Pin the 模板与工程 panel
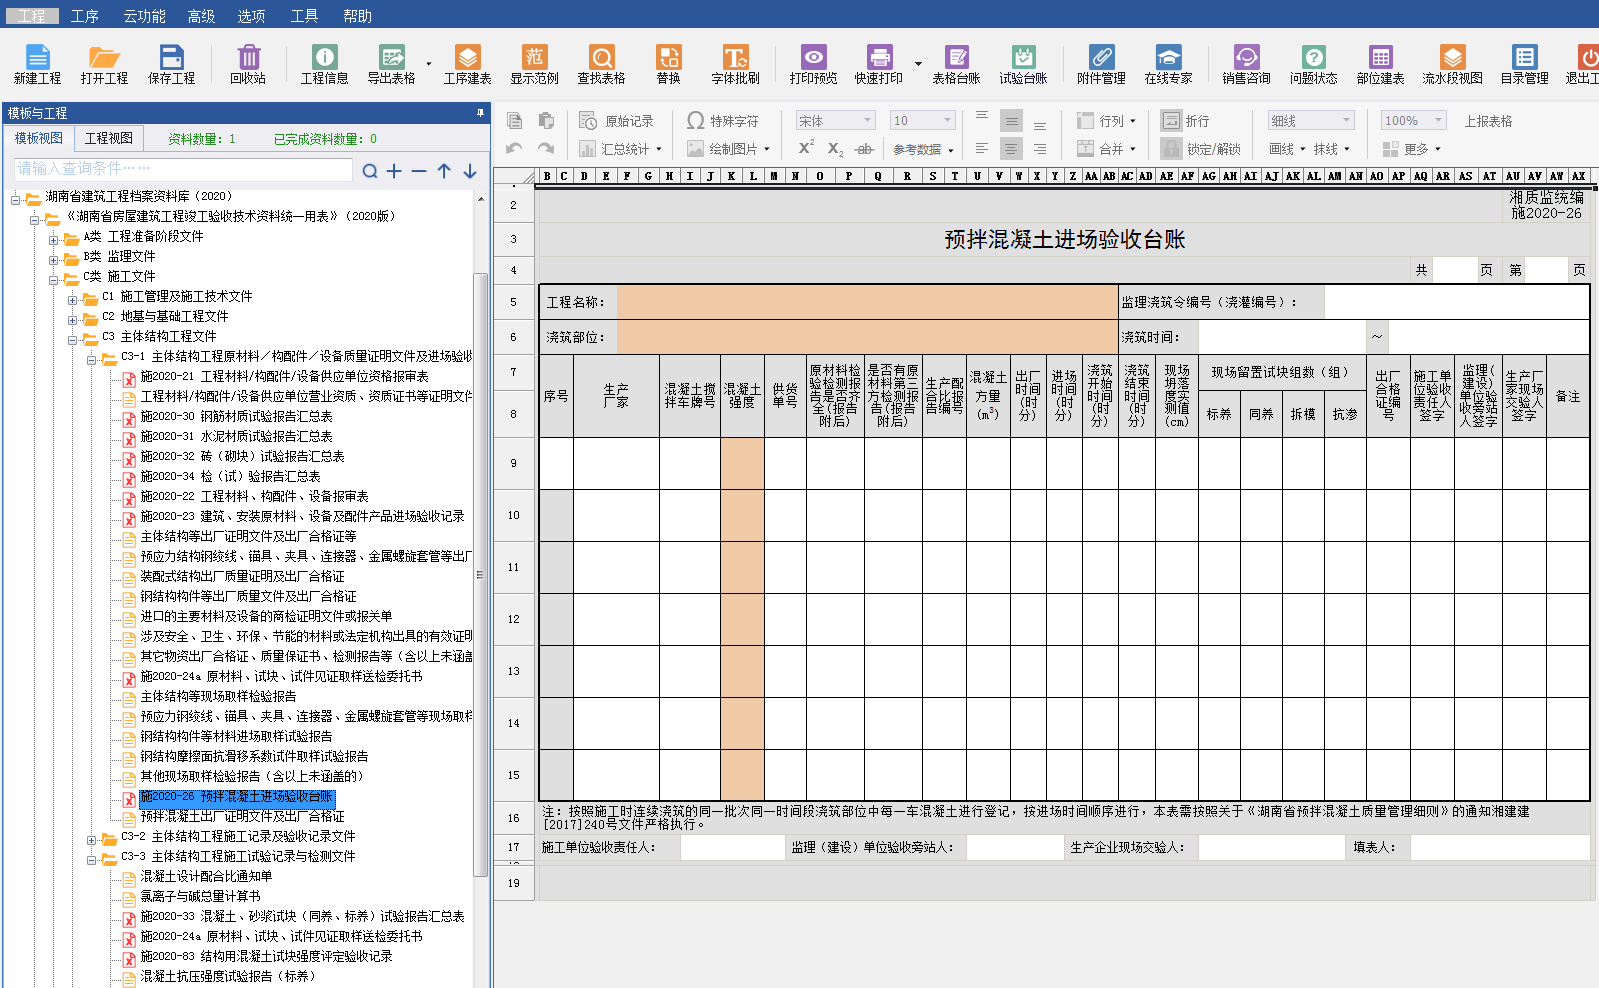Image resolution: width=1599 pixels, height=988 pixels. [x=480, y=113]
